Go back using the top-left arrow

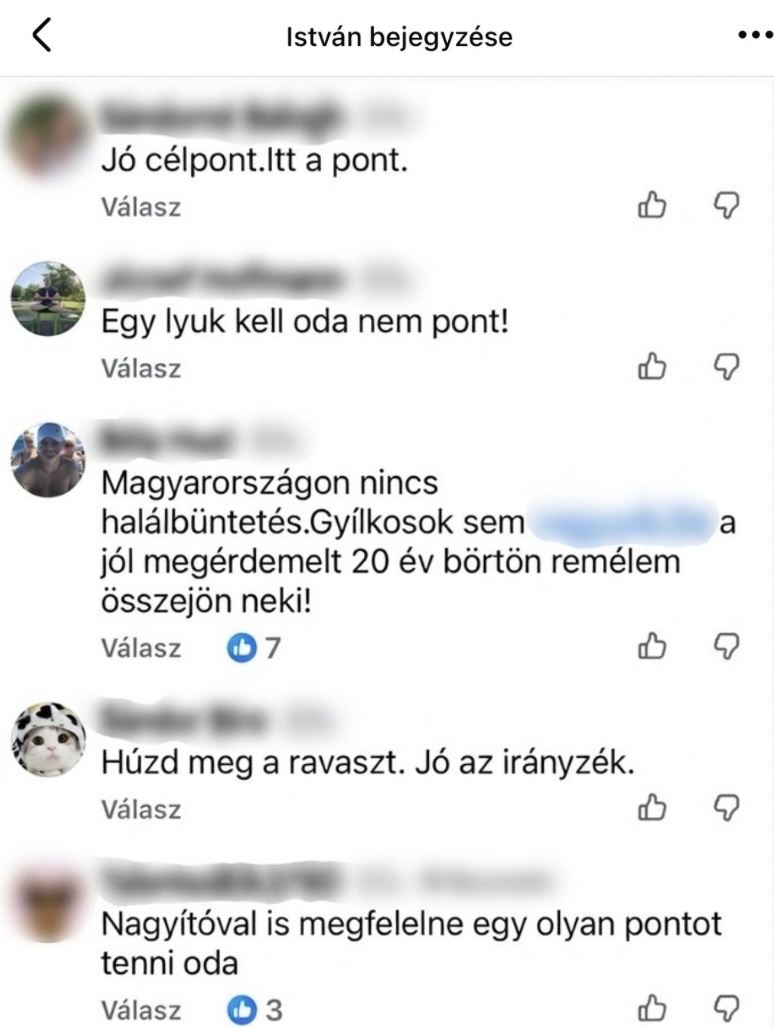coord(42,35)
